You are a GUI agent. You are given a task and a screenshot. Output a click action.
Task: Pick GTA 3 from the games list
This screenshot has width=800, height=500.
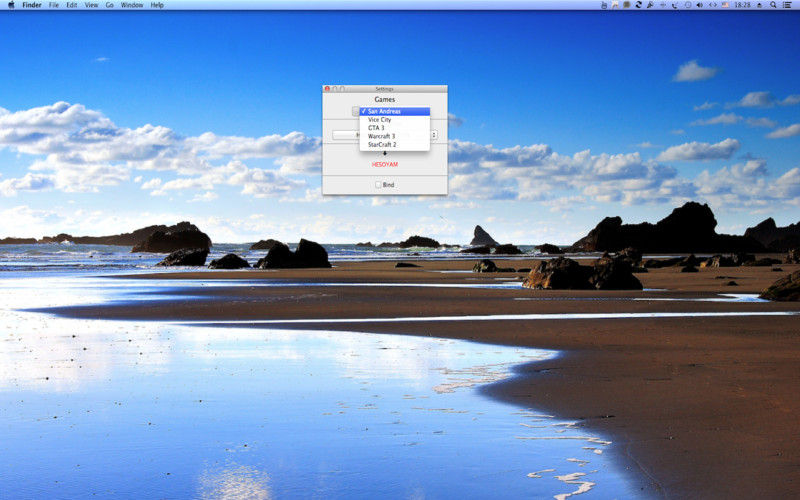[394, 128]
